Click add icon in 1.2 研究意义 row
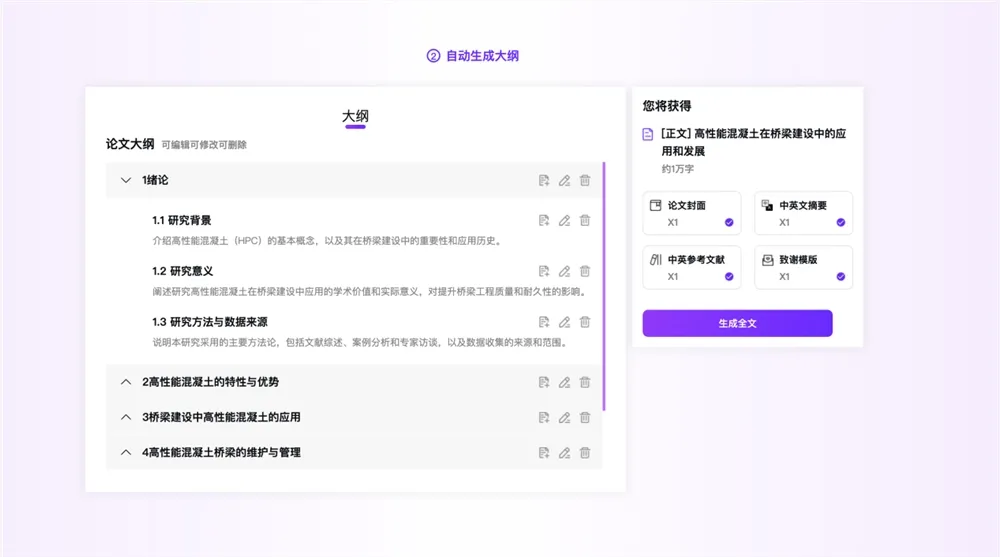1000x557 pixels. (x=544, y=271)
